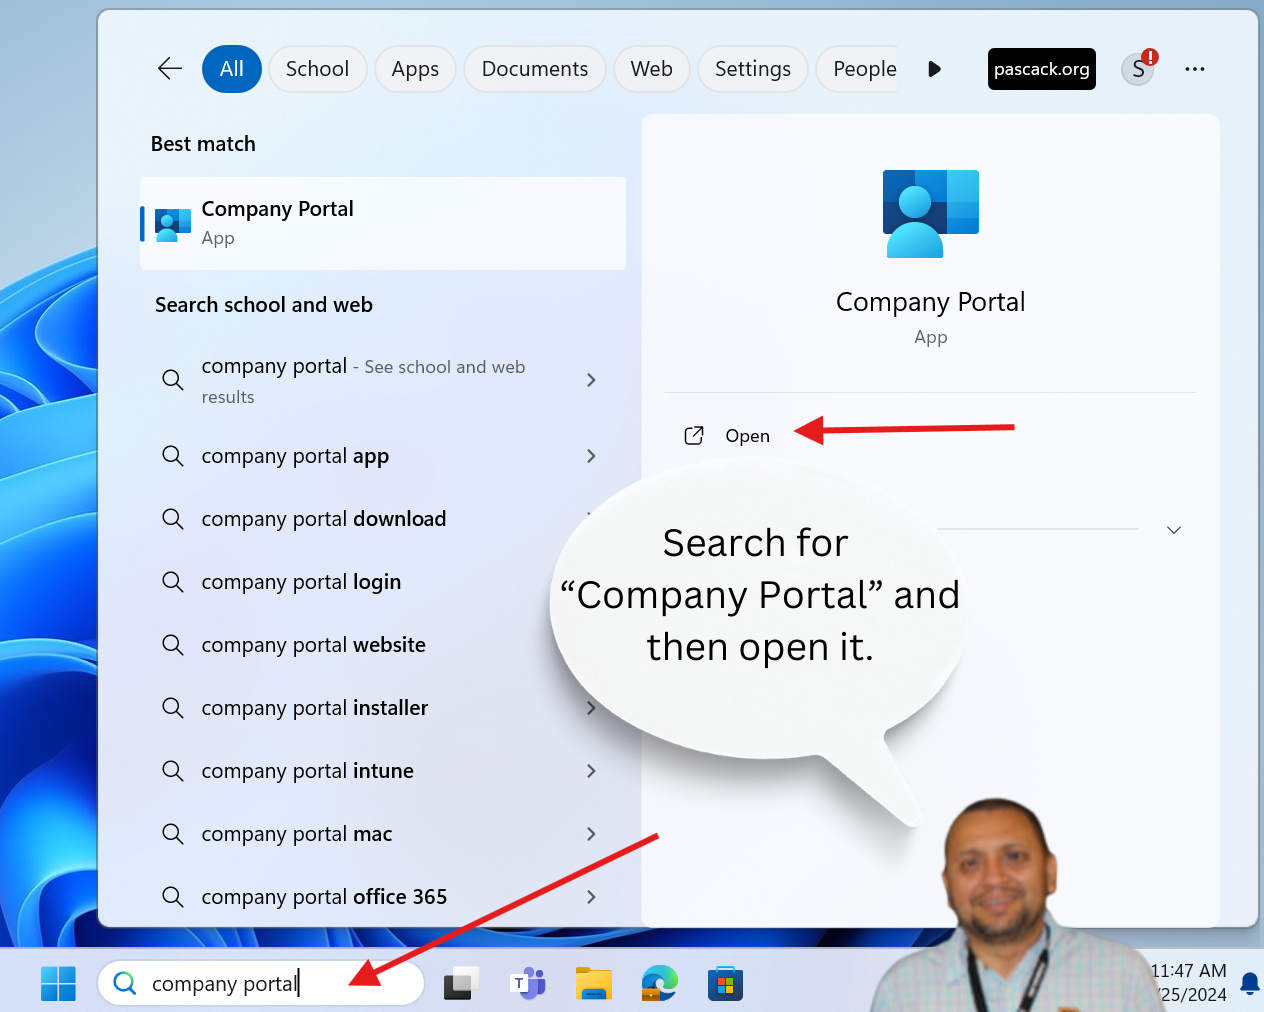Open the S user account avatar

1138,69
